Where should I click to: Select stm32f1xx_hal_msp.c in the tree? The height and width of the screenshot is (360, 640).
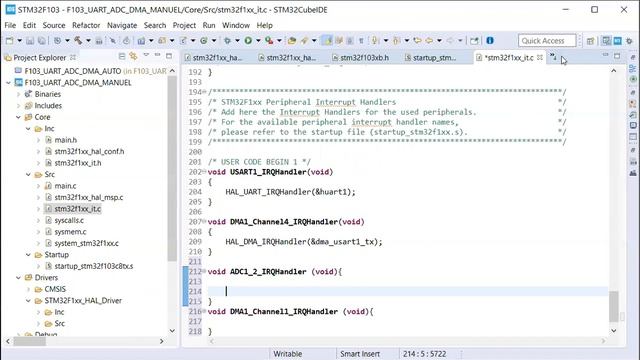pos(89,197)
